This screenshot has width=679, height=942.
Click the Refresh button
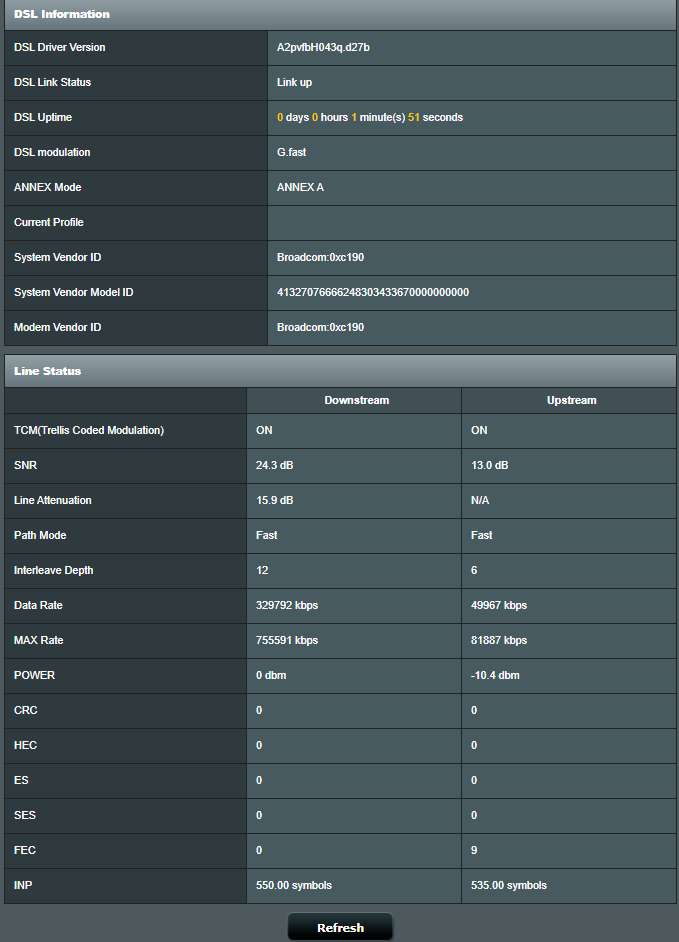point(340,927)
